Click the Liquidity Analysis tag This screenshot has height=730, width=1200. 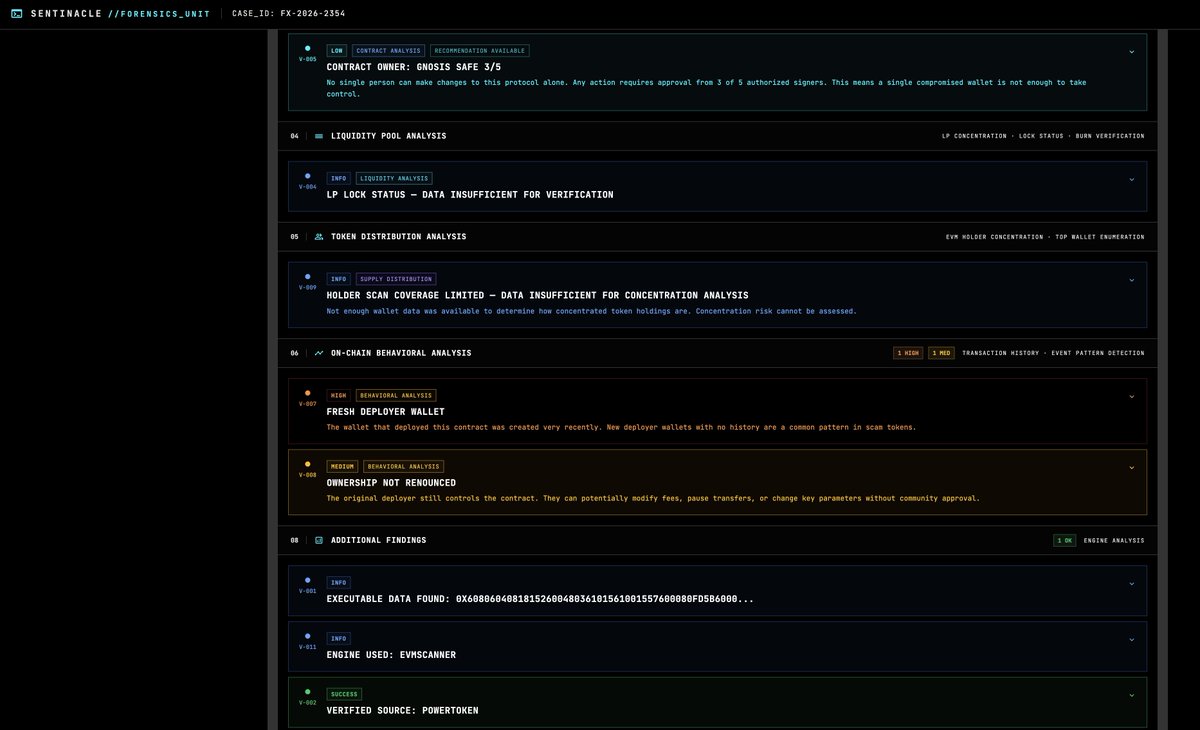[x=394, y=179]
